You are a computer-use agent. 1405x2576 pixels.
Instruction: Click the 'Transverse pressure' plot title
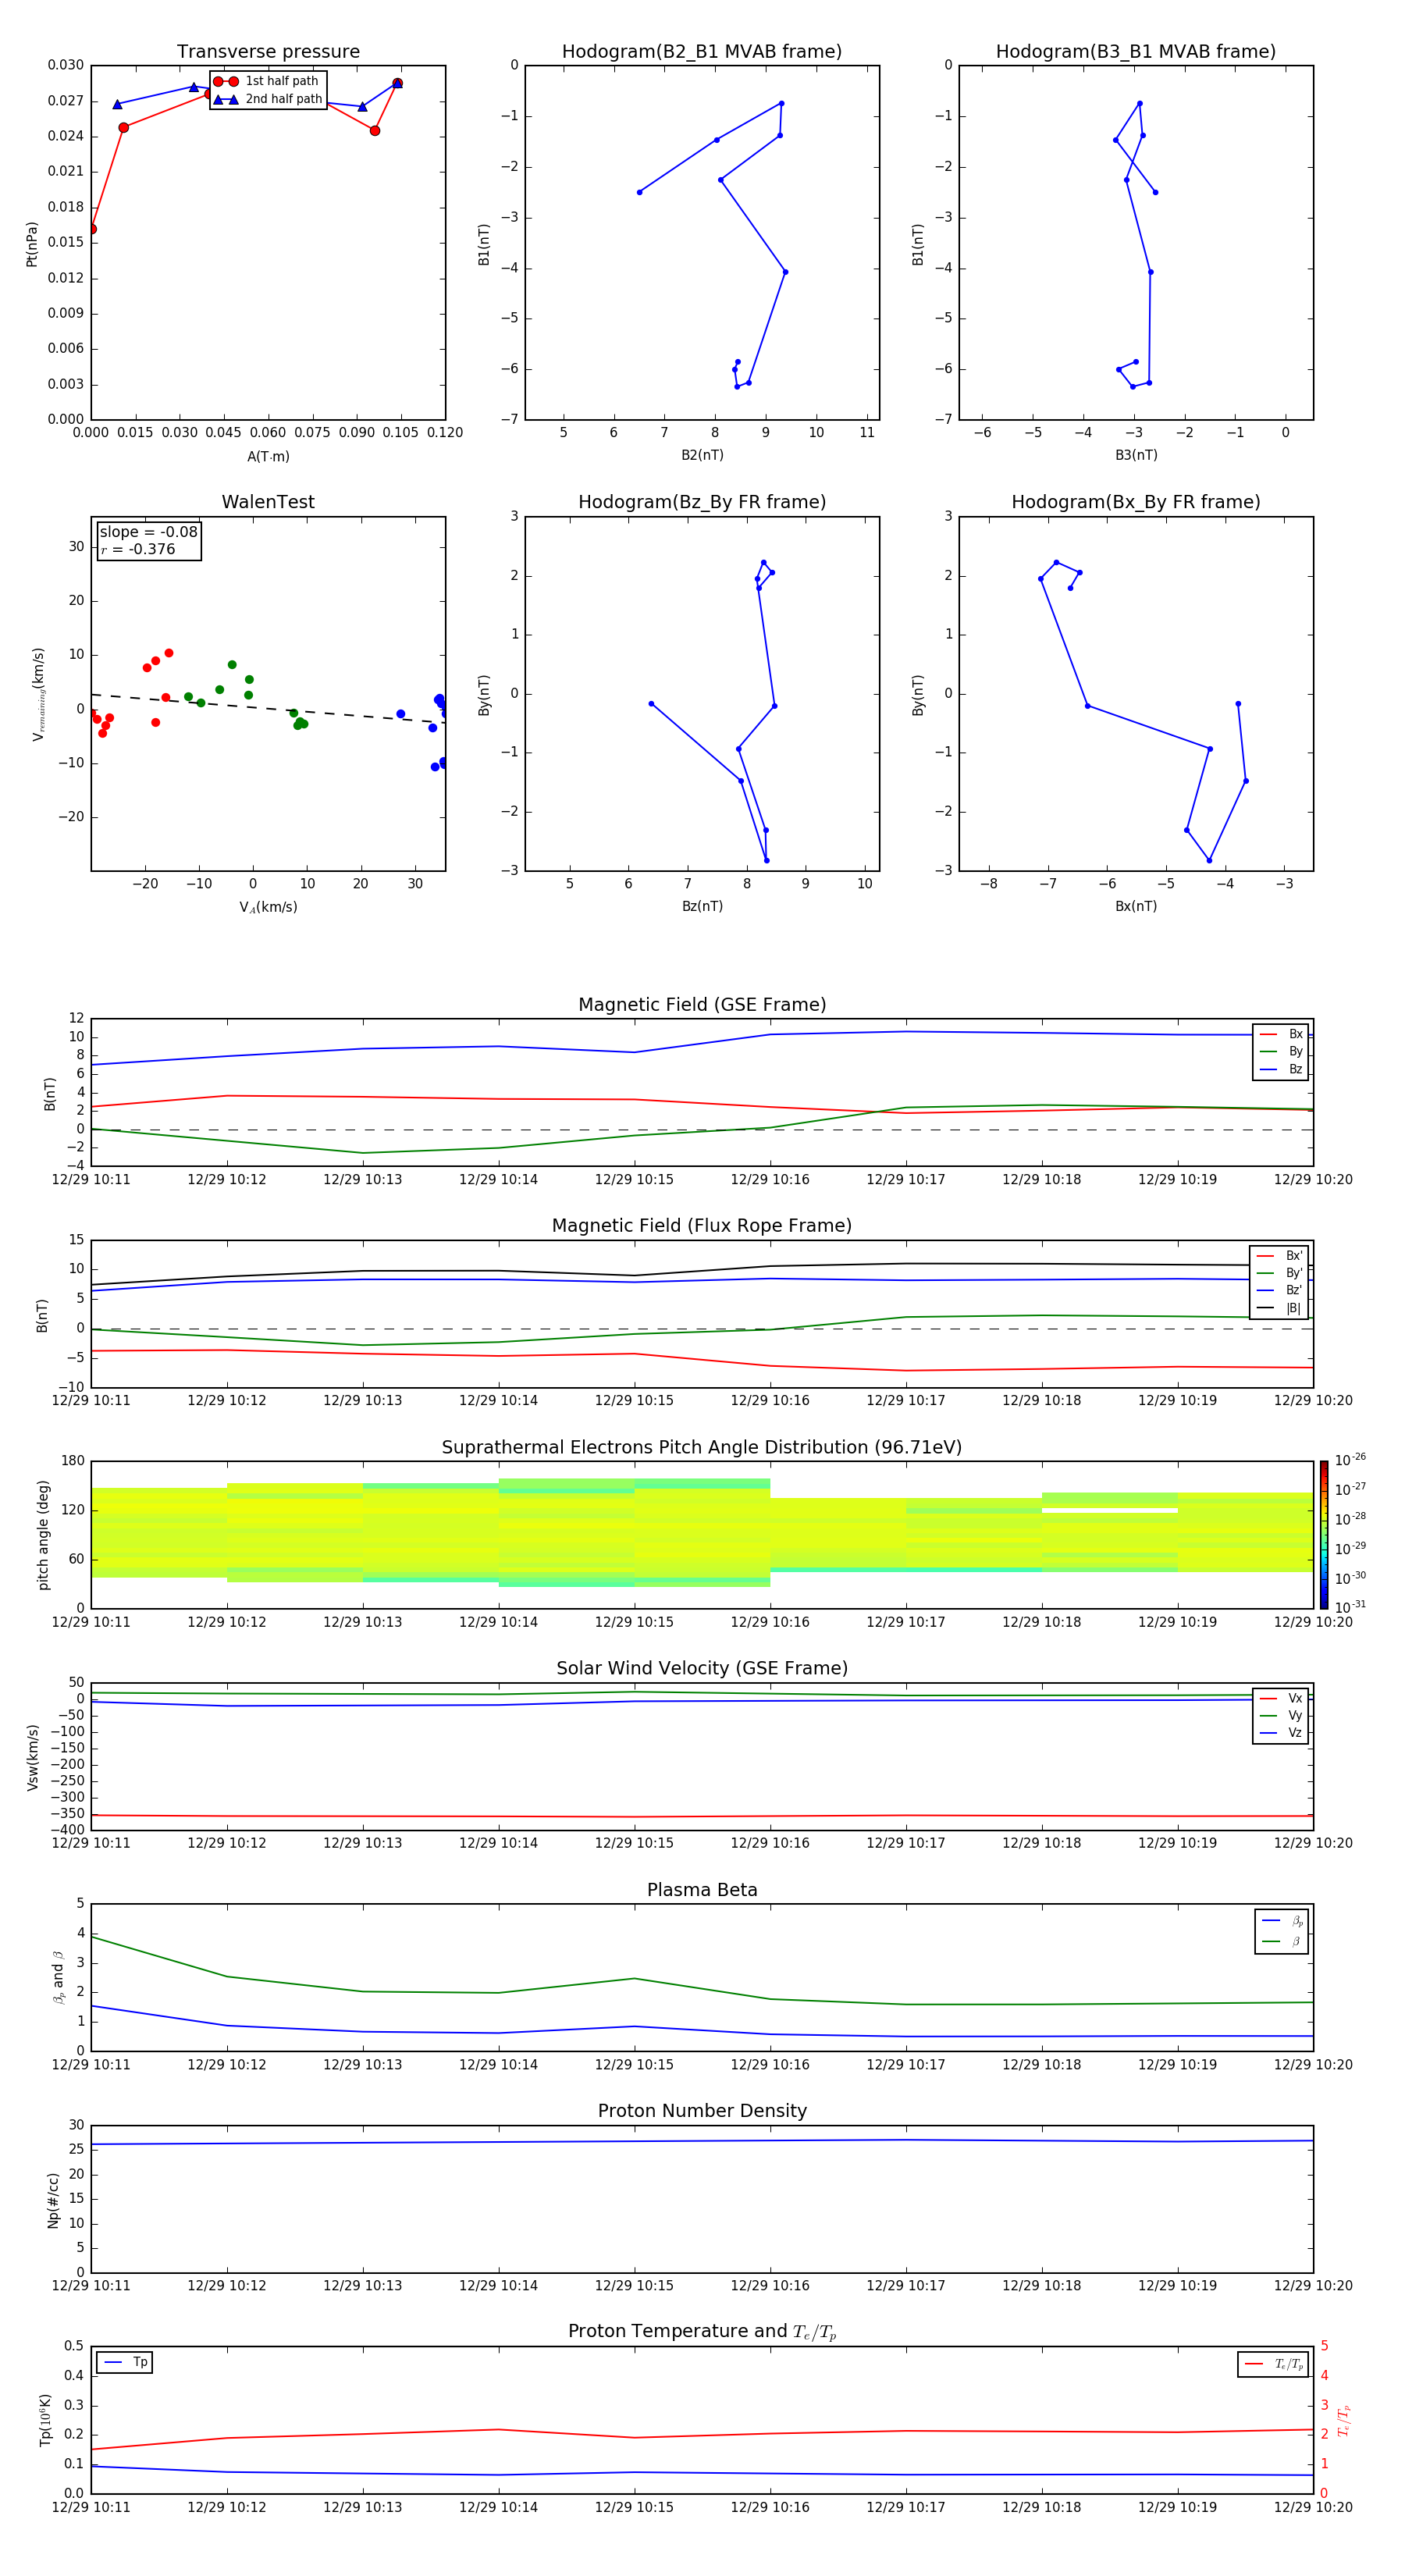(x=268, y=52)
